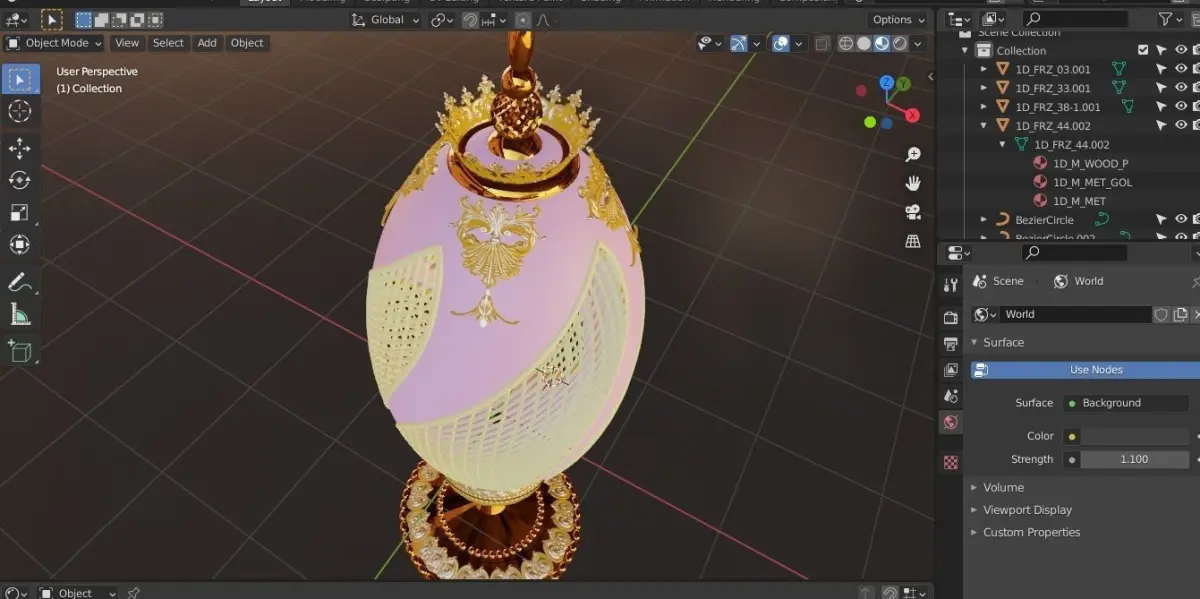Open the Global transform orientation dropdown
The image size is (1200, 599).
pyautogui.click(x=385, y=20)
